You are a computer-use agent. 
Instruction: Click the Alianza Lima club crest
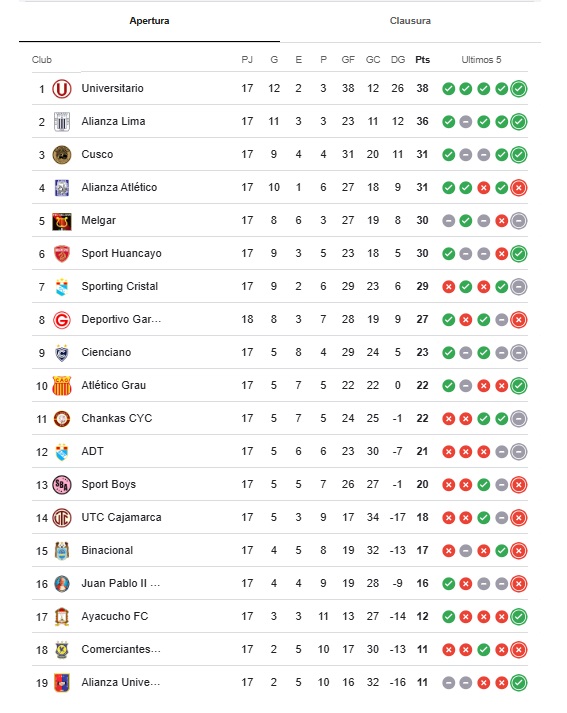pyautogui.click(x=62, y=121)
